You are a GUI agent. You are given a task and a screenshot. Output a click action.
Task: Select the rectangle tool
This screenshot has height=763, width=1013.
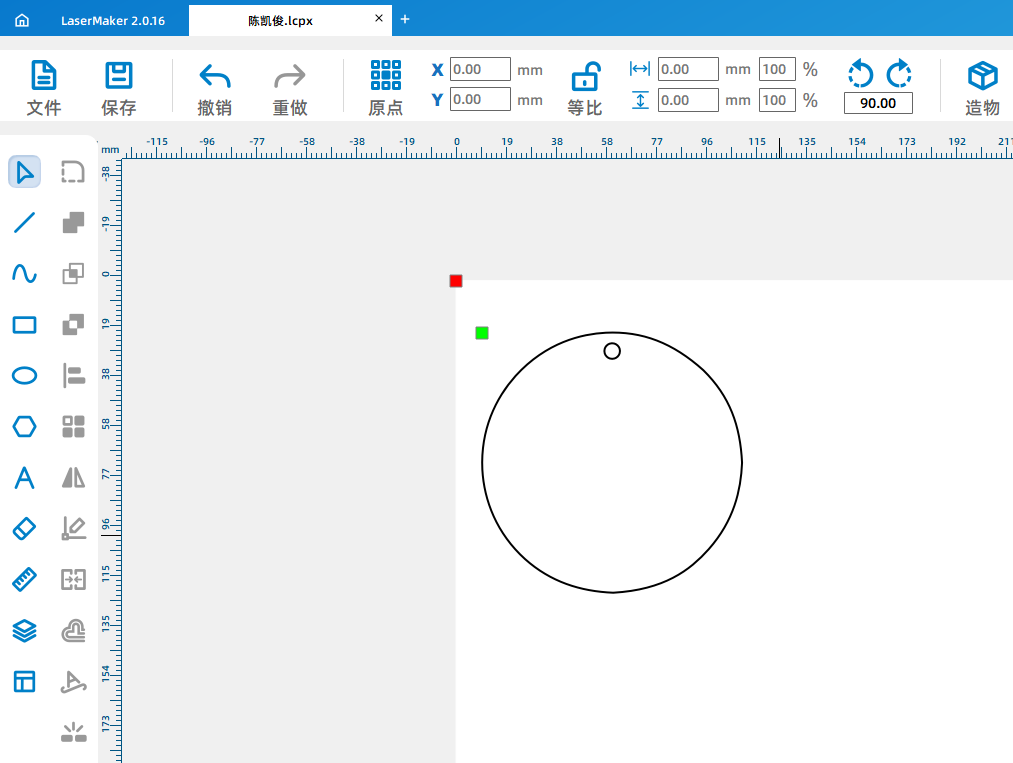click(25, 325)
